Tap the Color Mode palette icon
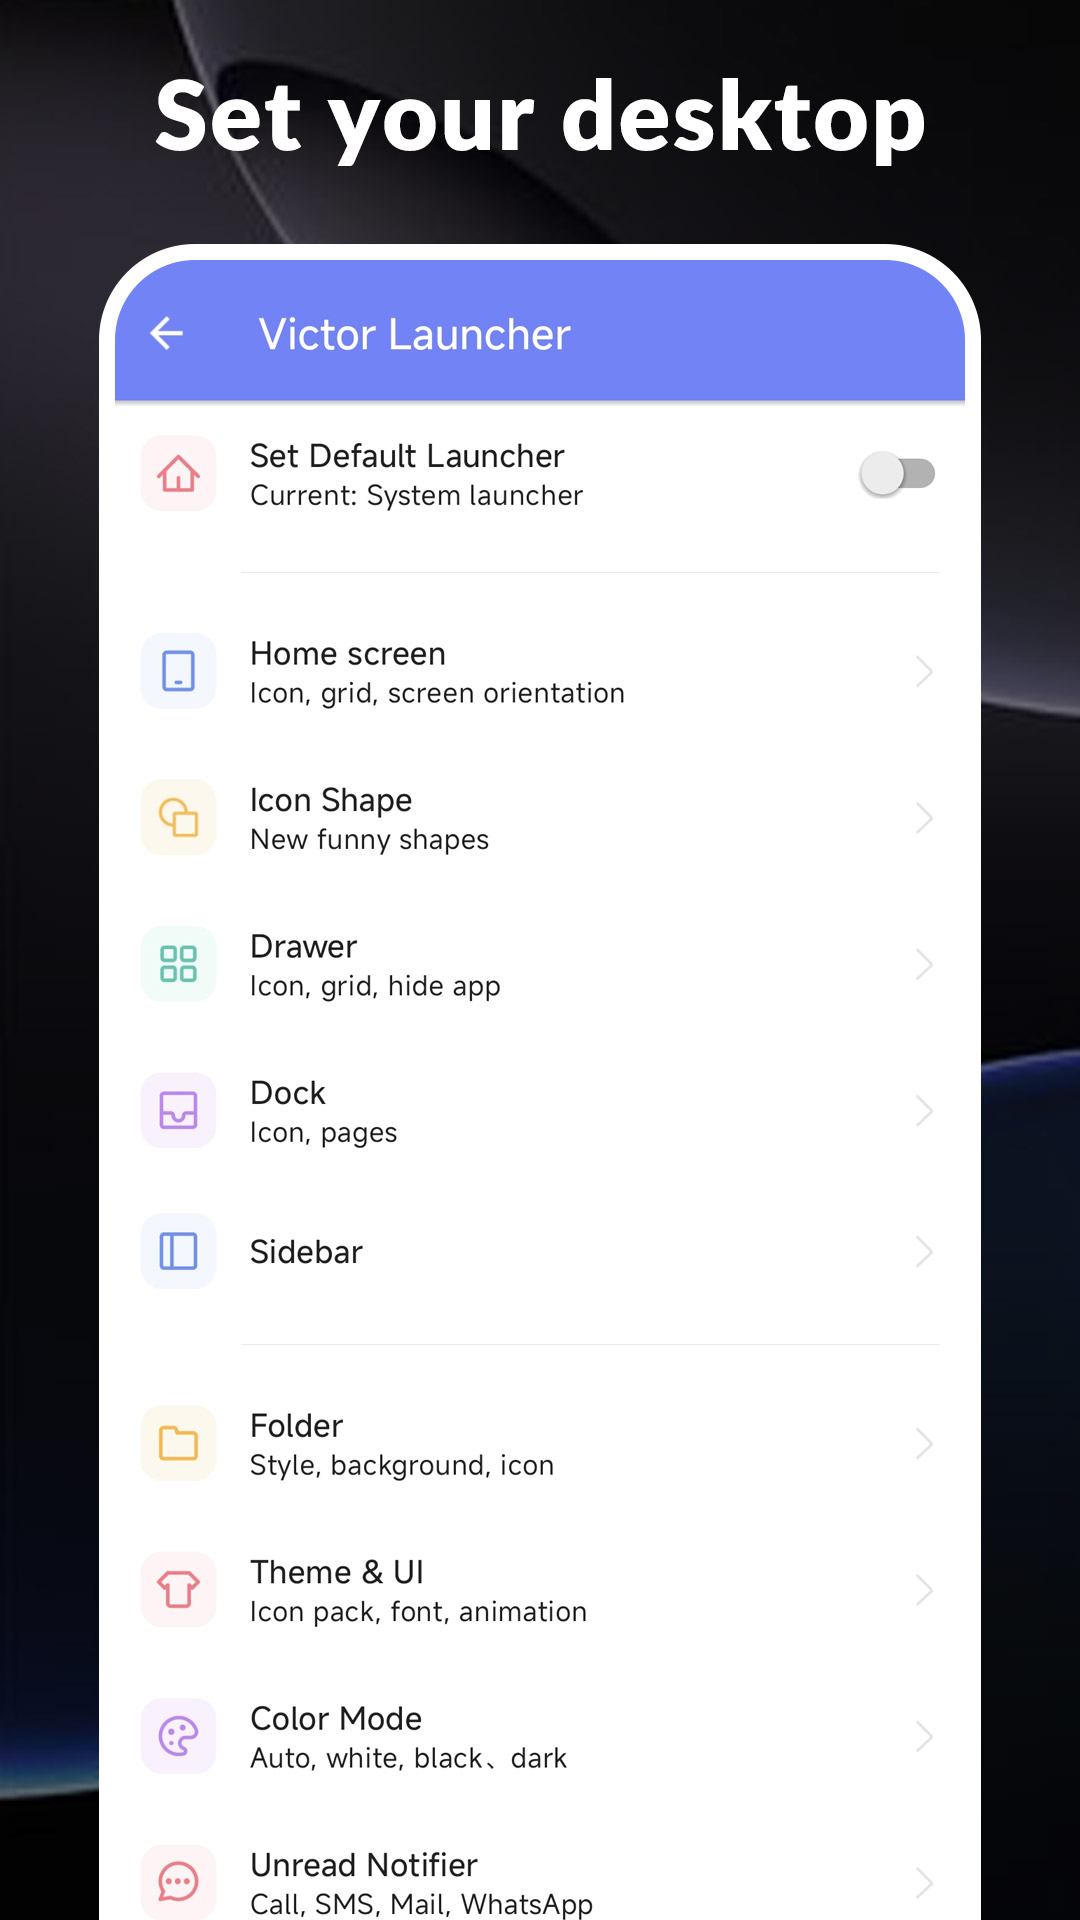The image size is (1080, 1920). [179, 1736]
